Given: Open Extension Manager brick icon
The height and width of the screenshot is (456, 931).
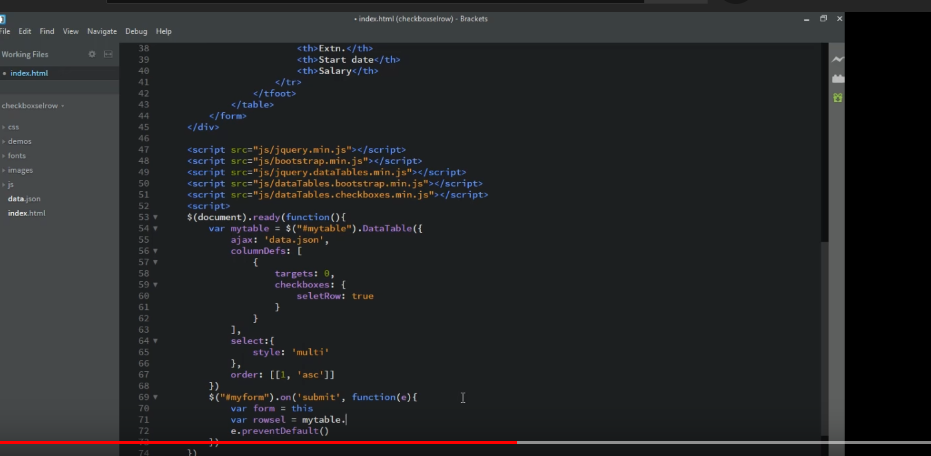Looking at the screenshot, I should (837, 78).
